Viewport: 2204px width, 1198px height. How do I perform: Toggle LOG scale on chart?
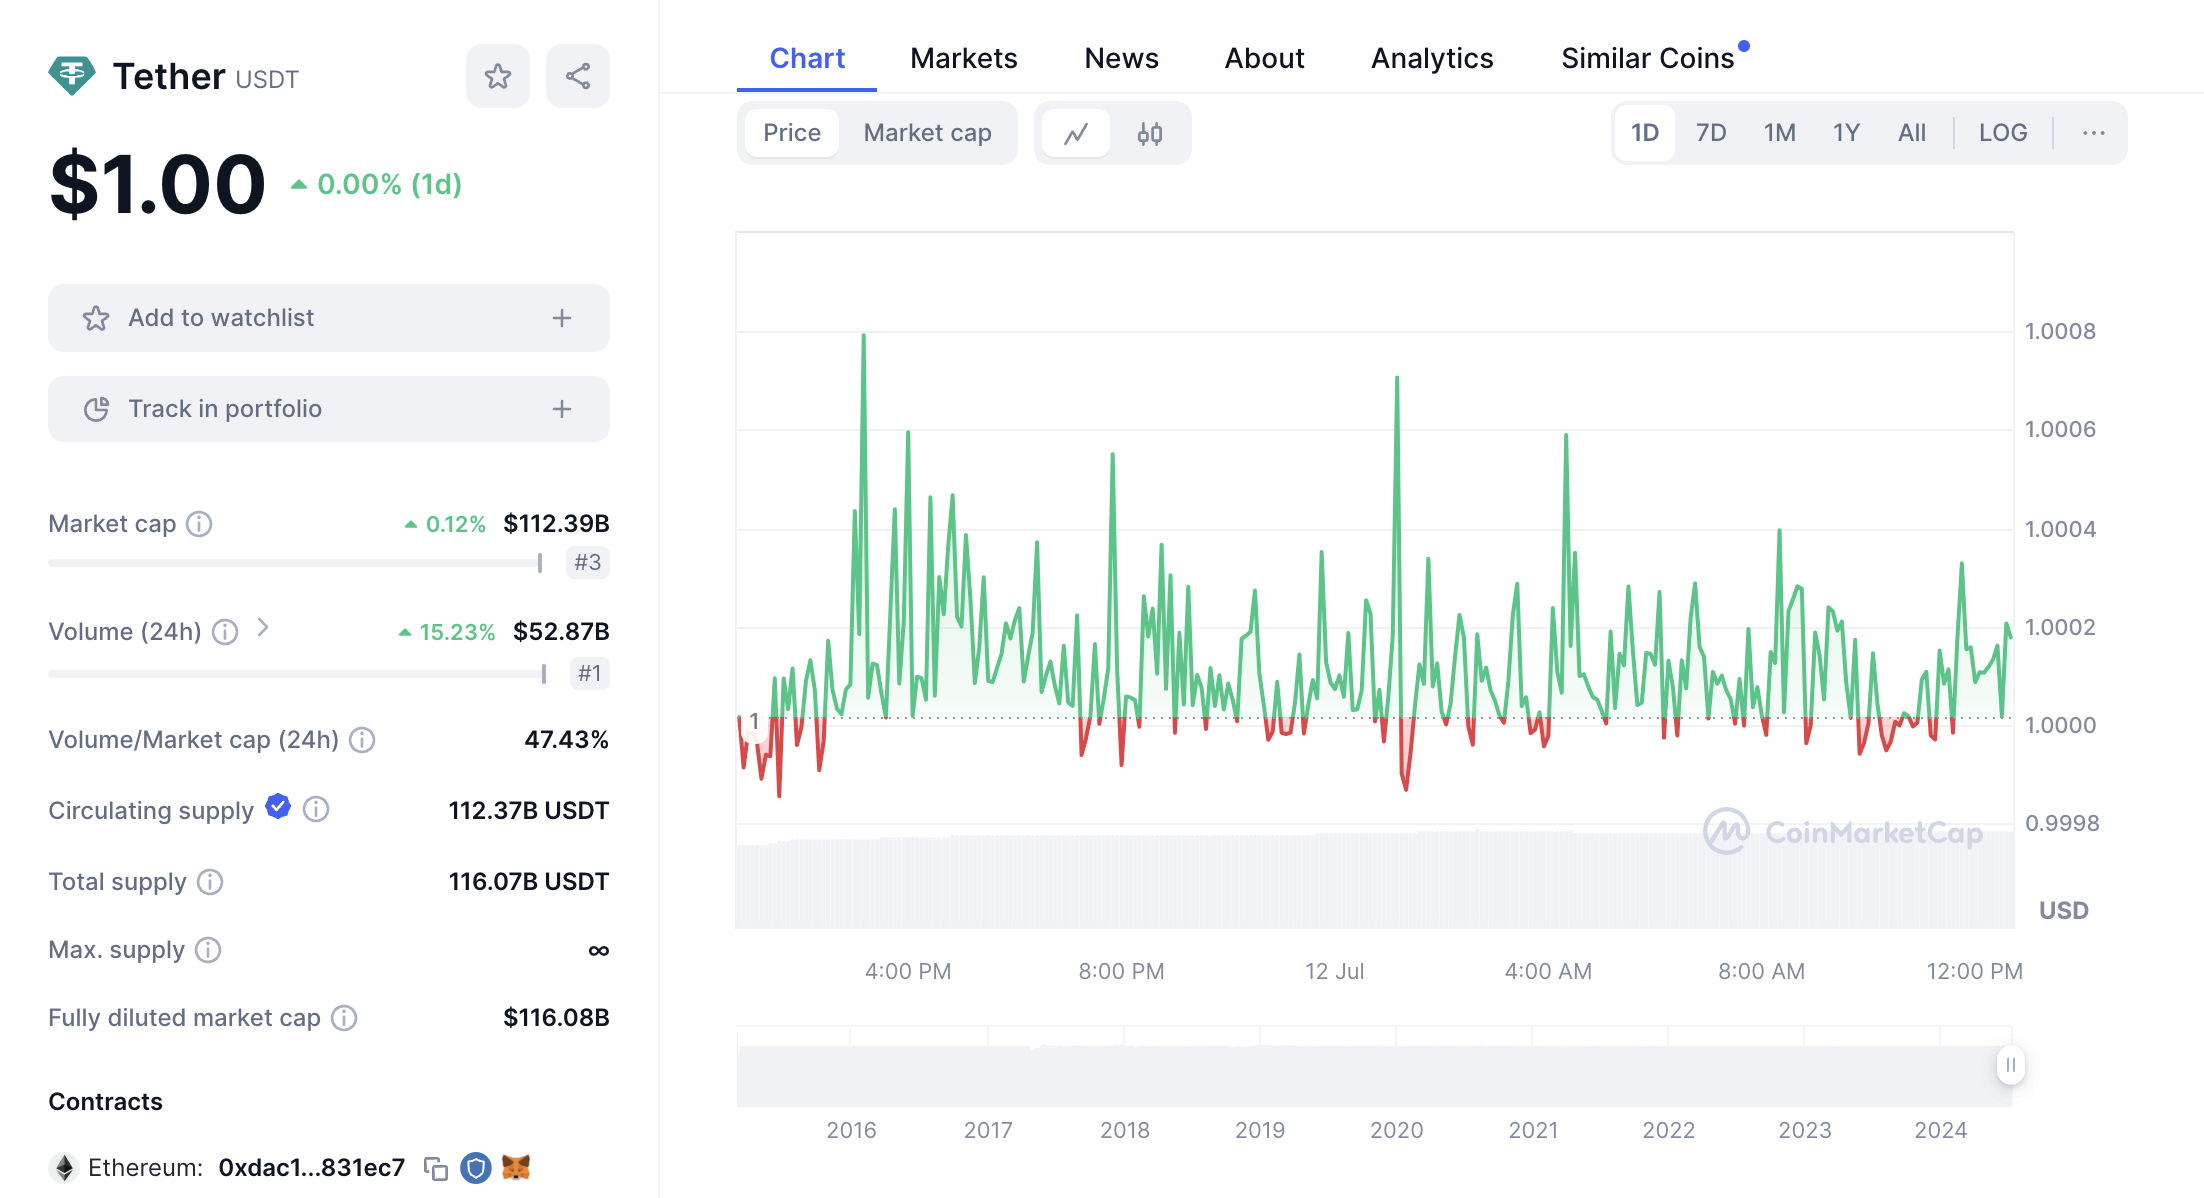click(2002, 133)
